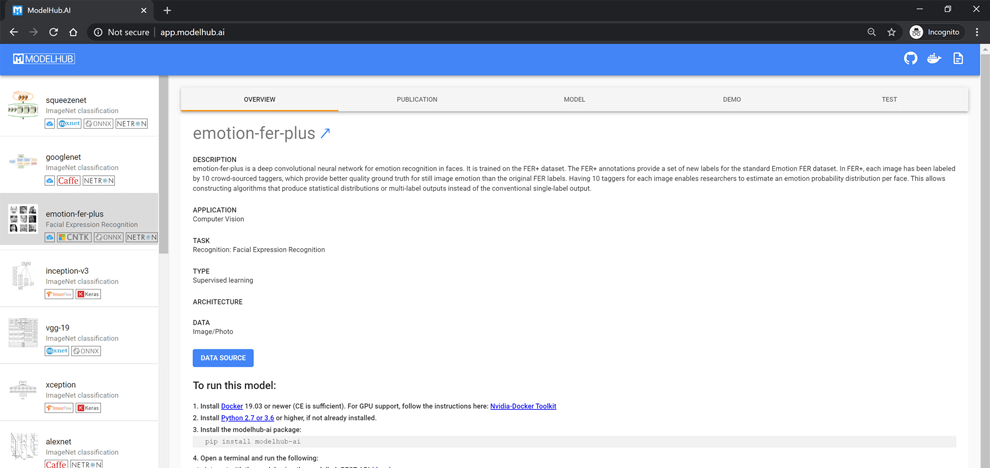The width and height of the screenshot is (990, 468).
Task: Switch to the Publication tab
Action: [417, 99]
